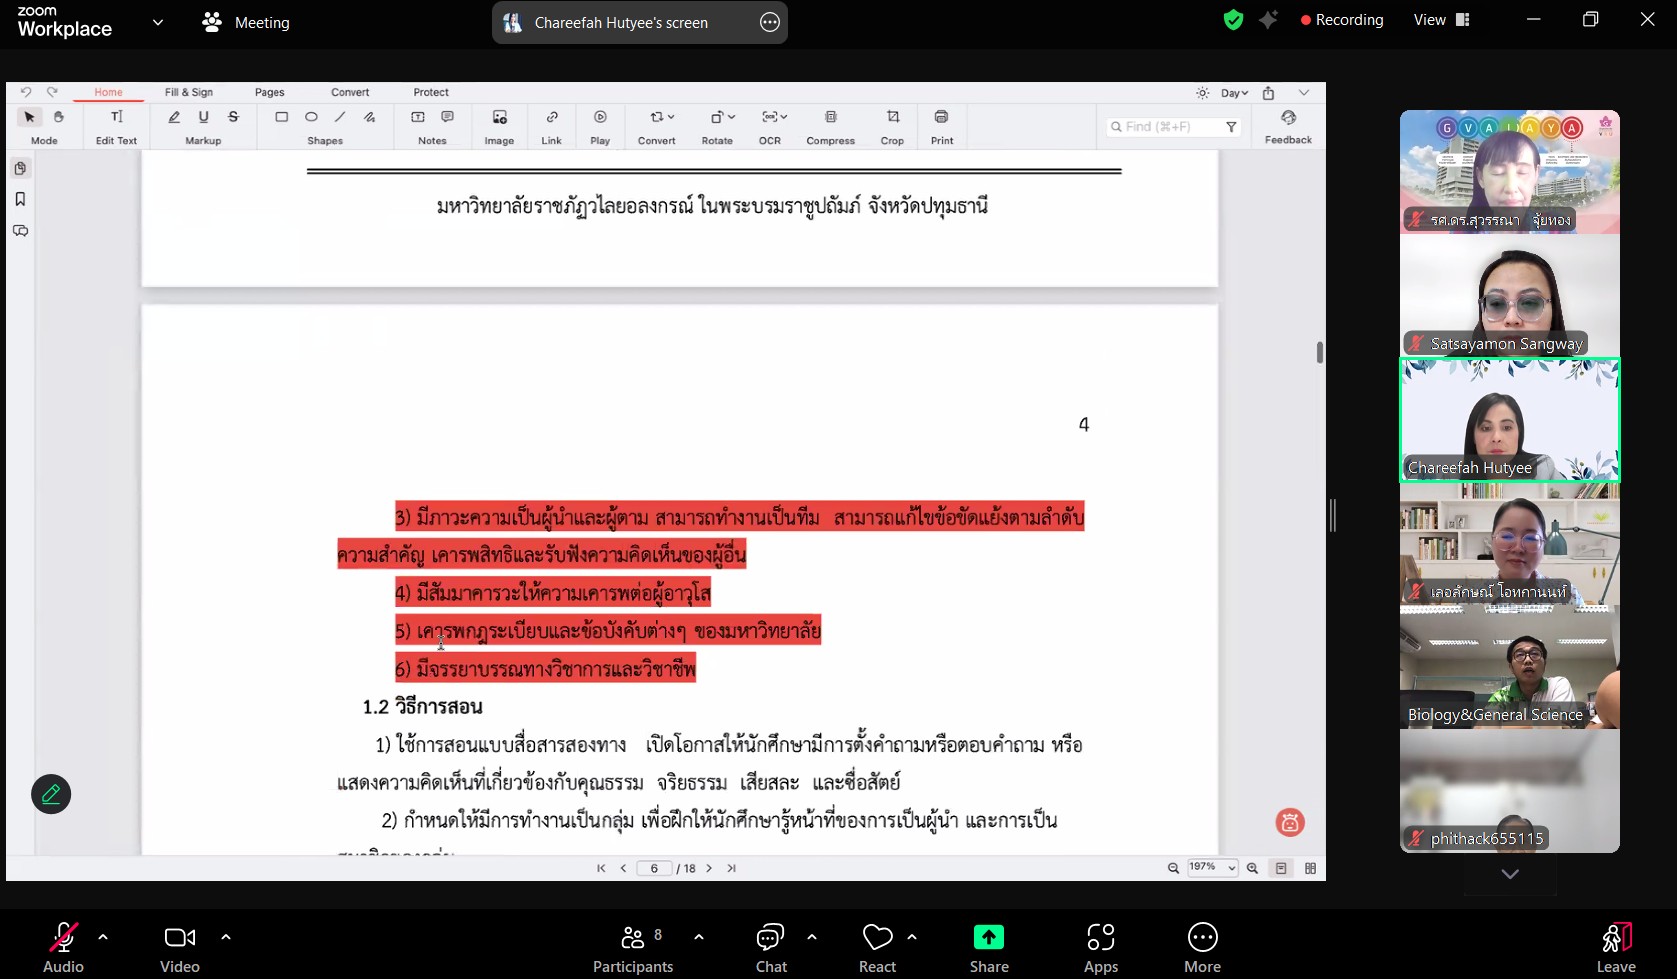Toggle the Recording indicator
Image resolution: width=1677 pixels, height=979 pixels.
tap(1341, 20)
